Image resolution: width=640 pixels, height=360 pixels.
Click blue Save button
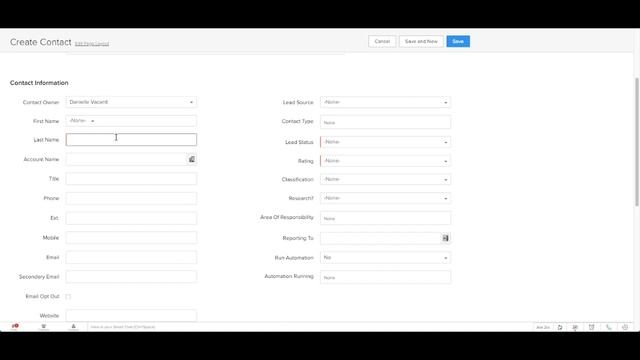pos(458,41)
